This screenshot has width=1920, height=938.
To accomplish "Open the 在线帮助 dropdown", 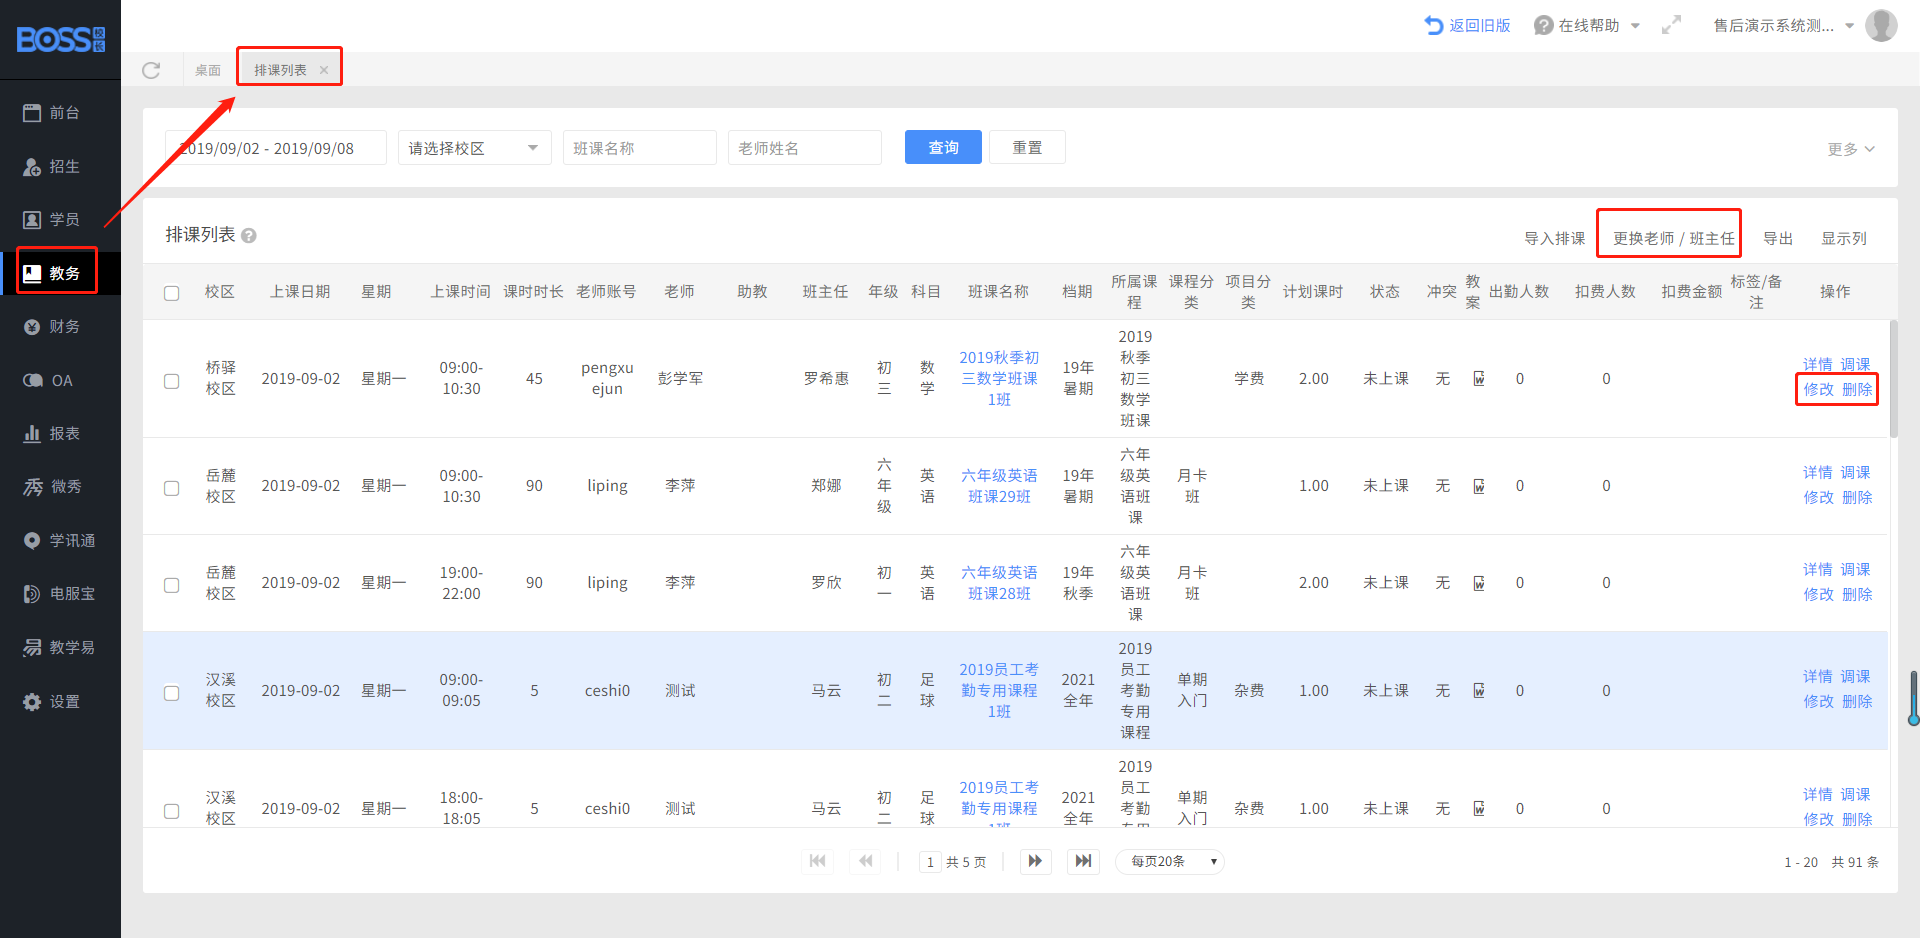I will (x=1587, y=25).
